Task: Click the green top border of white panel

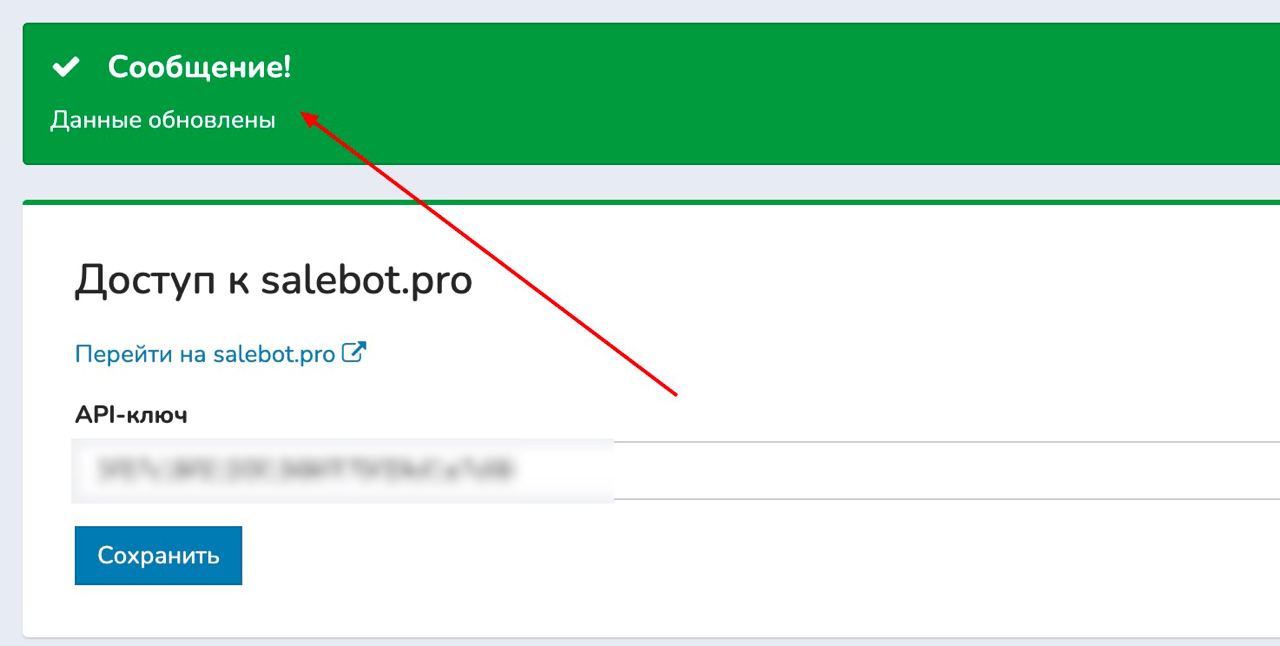Action: 651,202
